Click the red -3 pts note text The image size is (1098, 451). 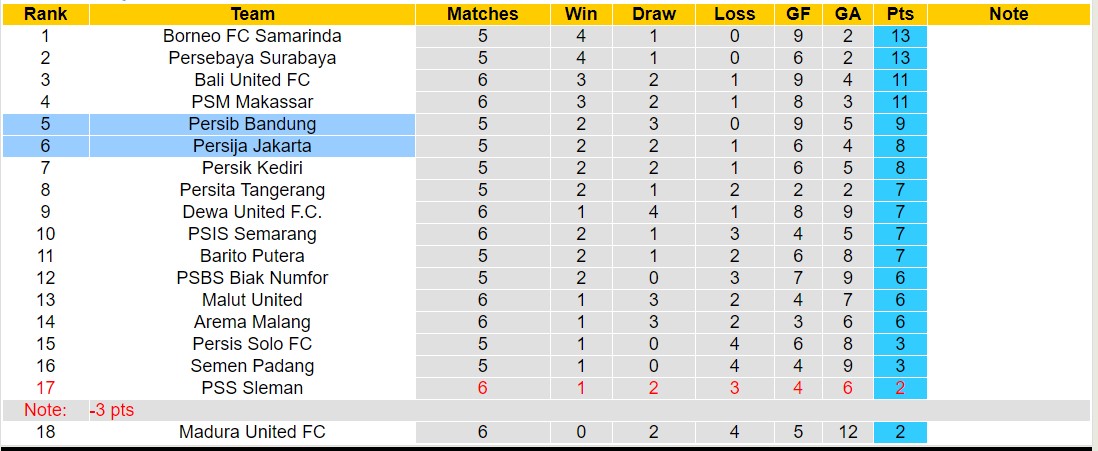[x=111, y=410]
